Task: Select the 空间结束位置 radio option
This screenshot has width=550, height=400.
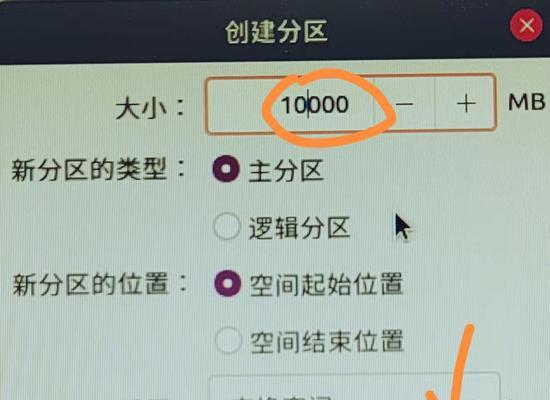Action: 228,340
